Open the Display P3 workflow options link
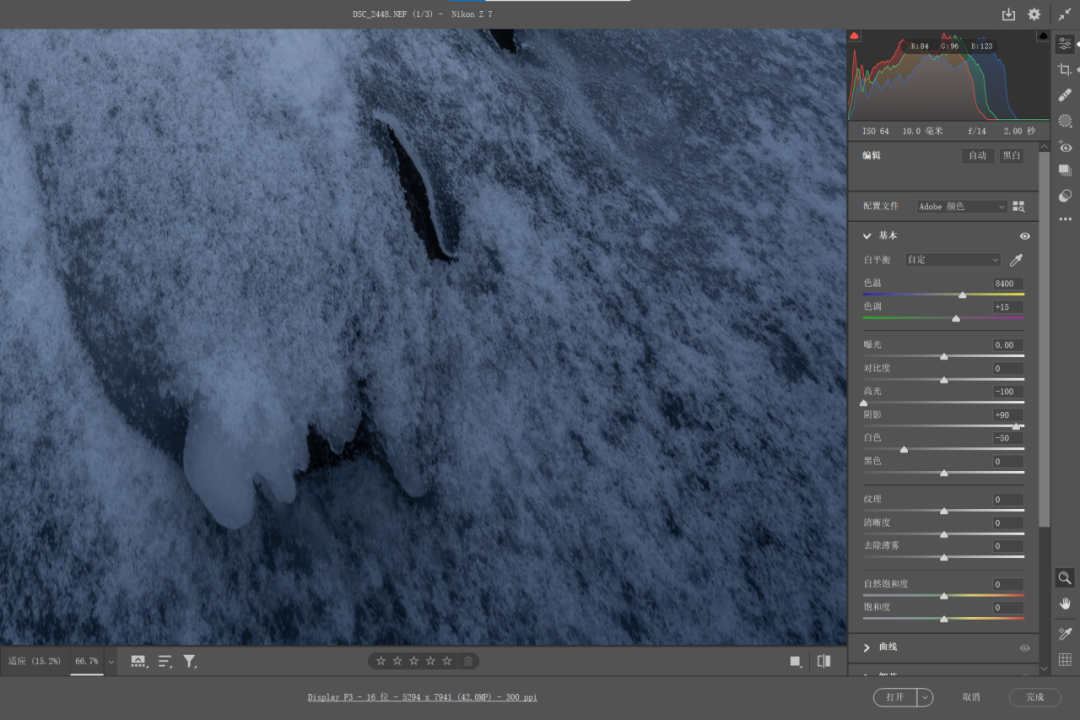Screen dimensions: 1080x720 [422, 697]
